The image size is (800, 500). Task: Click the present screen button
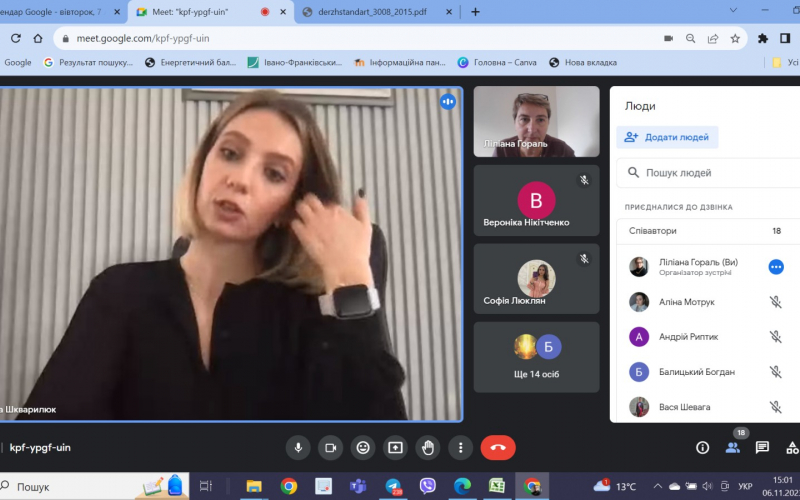coord(395,448)
